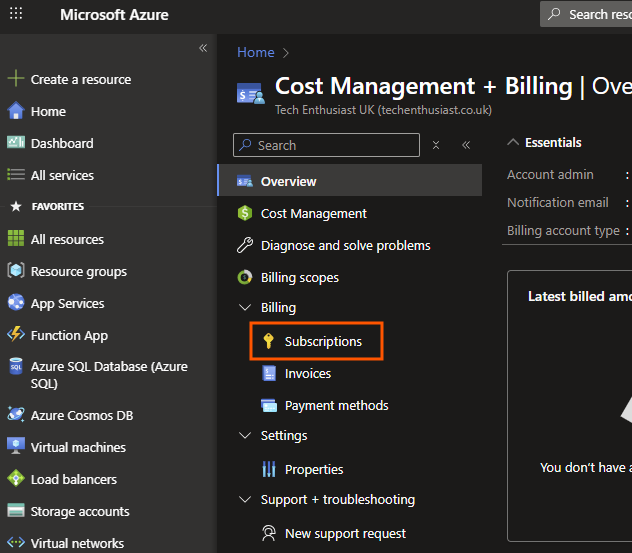Click the 'Account admin' label
Screen dimensions: 632x553
pyautogui.click(x=550, y=175)
